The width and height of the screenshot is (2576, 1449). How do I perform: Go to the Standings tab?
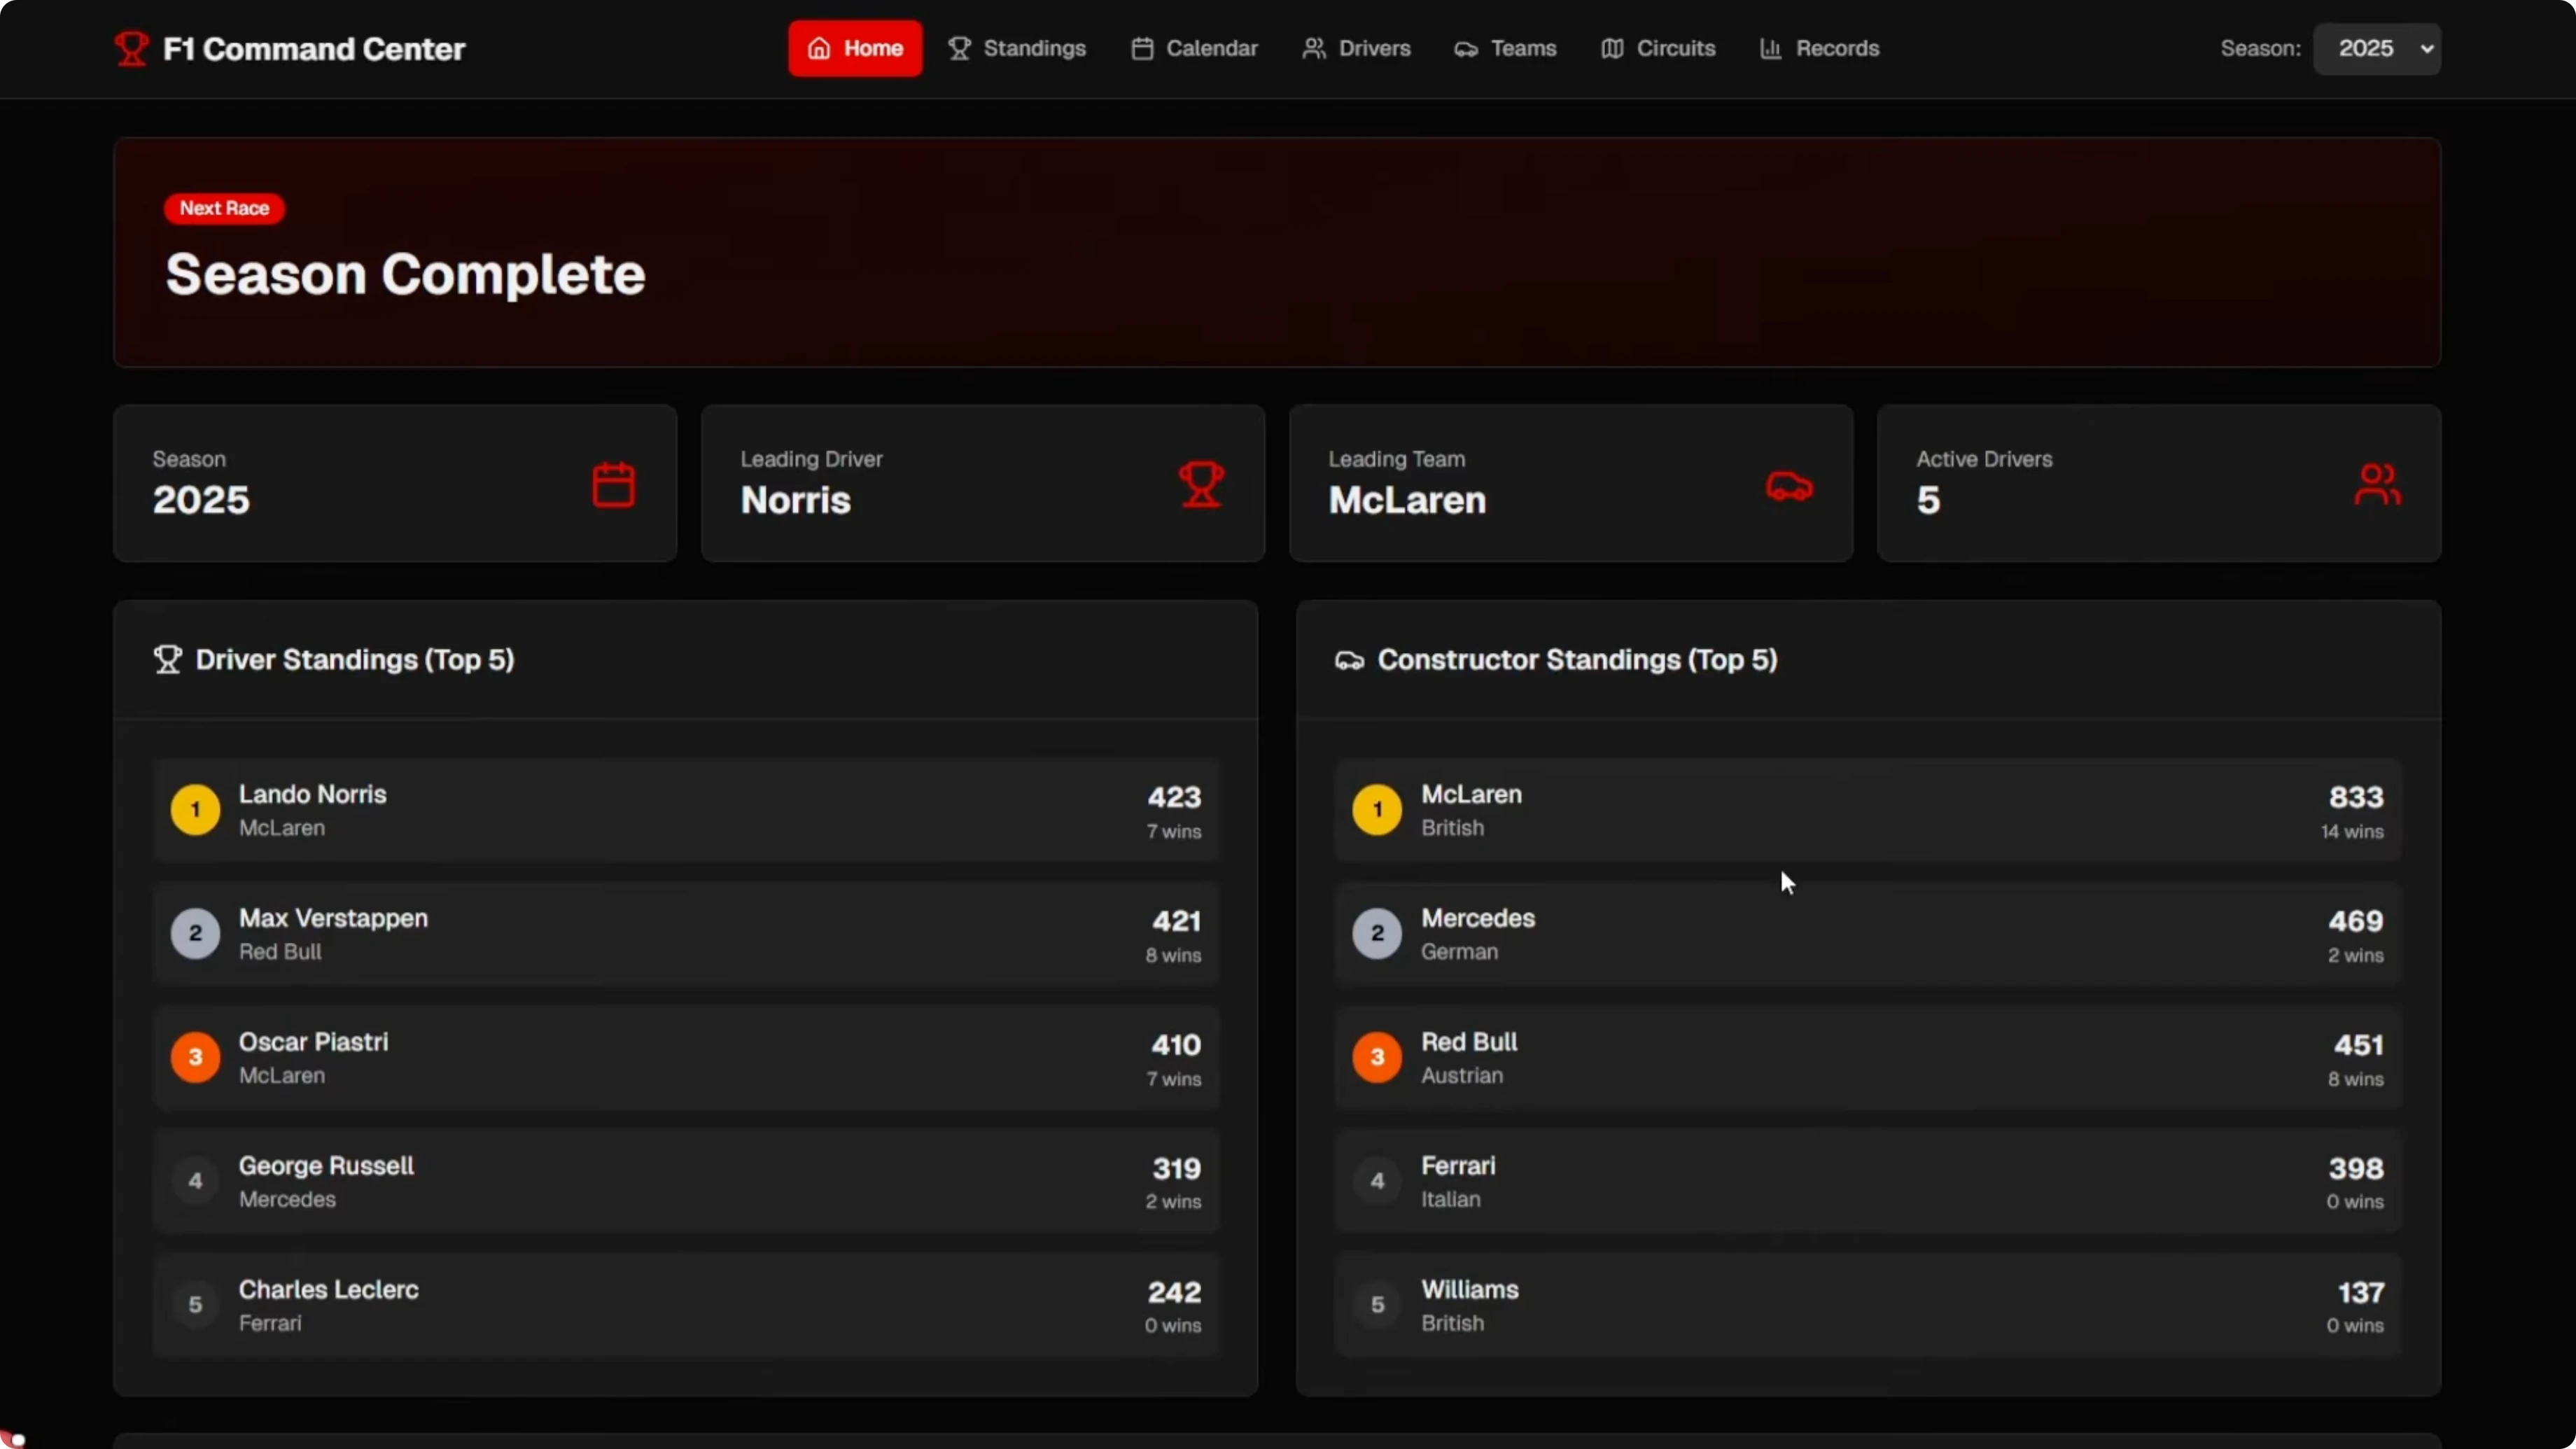click(1017, 49)
